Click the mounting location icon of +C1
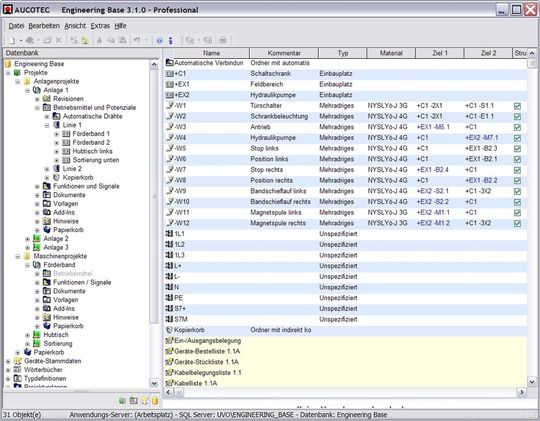Image resolution: width=540 pixels, height=421 pixels. (169, 74)
